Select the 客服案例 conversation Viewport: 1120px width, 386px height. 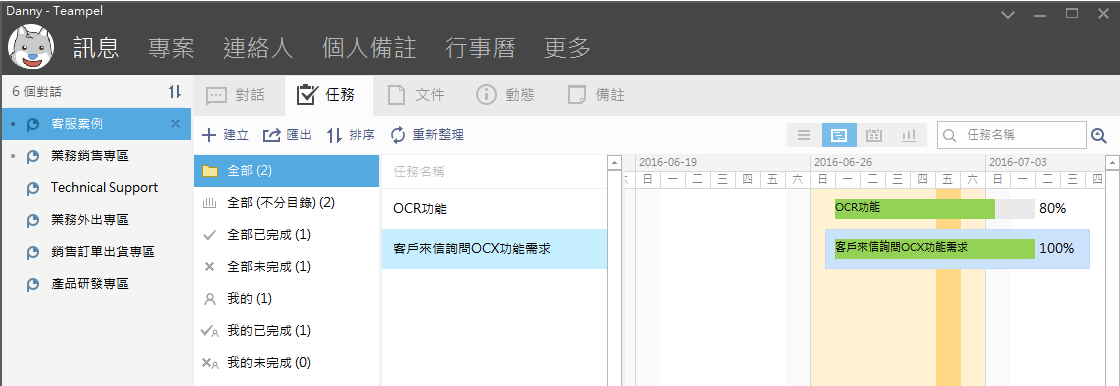coord(96,124)
